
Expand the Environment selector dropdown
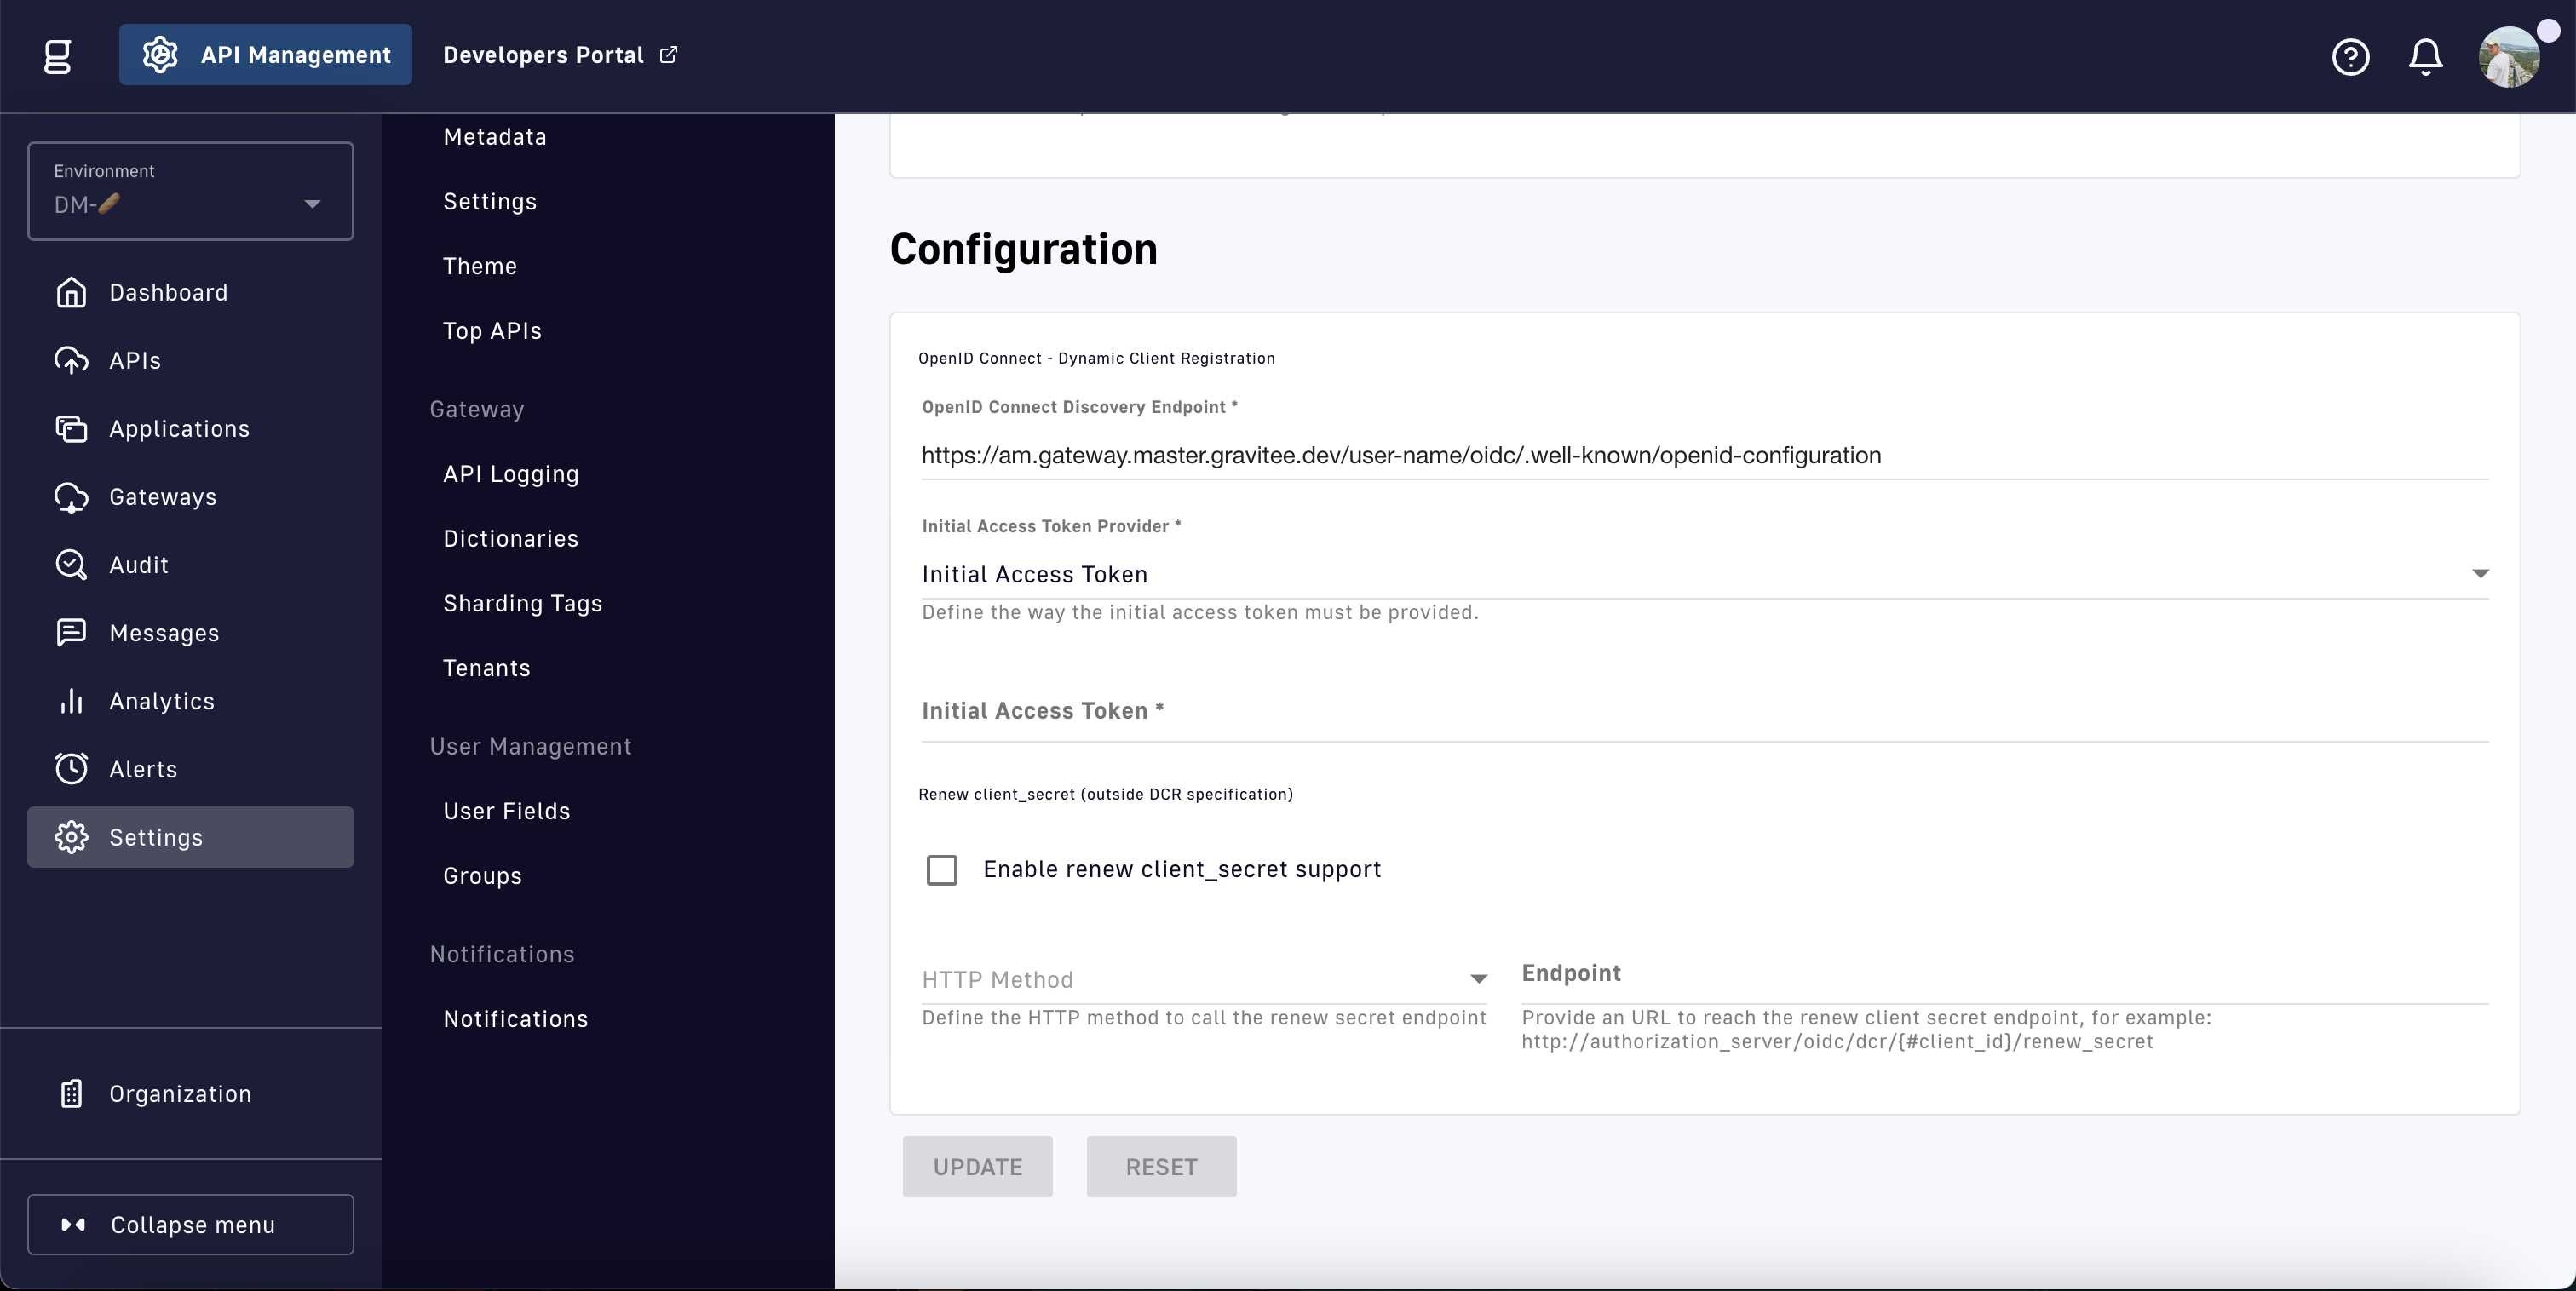tap(190, 191)
